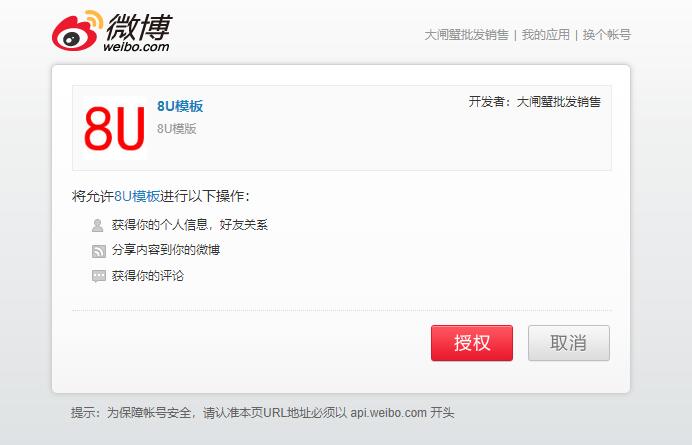The width and height of the screenshot is (692, 445).
Task: Select permission 分享内容到你的微博
Action: click(166, 250)
